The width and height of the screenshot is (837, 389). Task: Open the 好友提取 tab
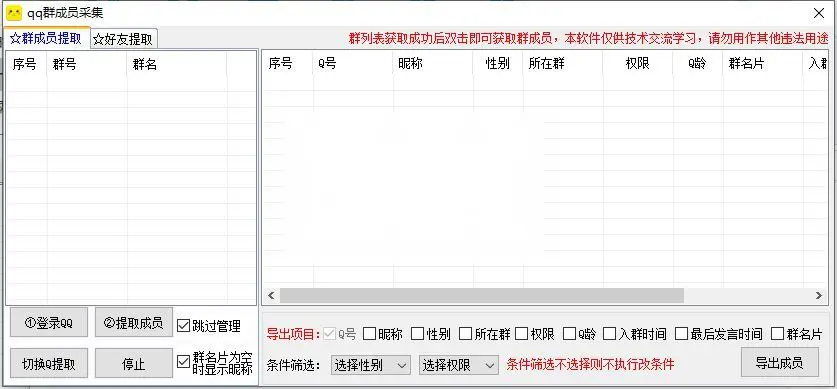tap(123, 39)
